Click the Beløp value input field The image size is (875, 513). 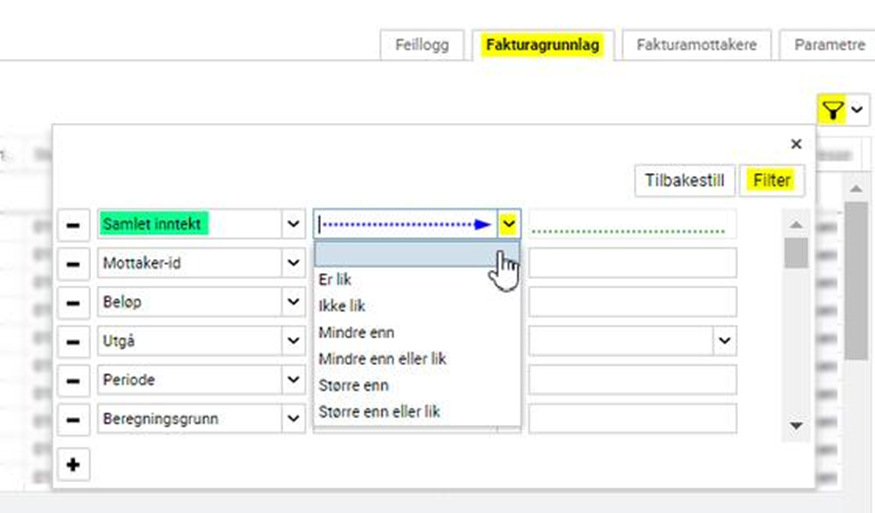tap(632, 302)
